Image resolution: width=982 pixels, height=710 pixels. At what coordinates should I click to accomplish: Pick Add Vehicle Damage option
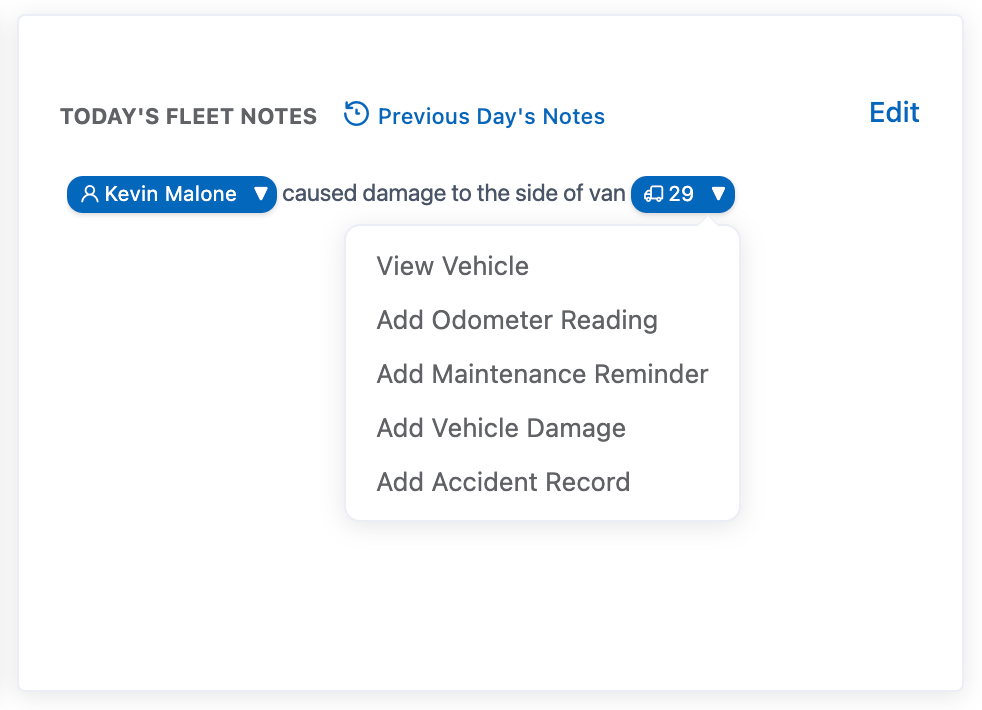pyautogui.click(x=501, y=428)
